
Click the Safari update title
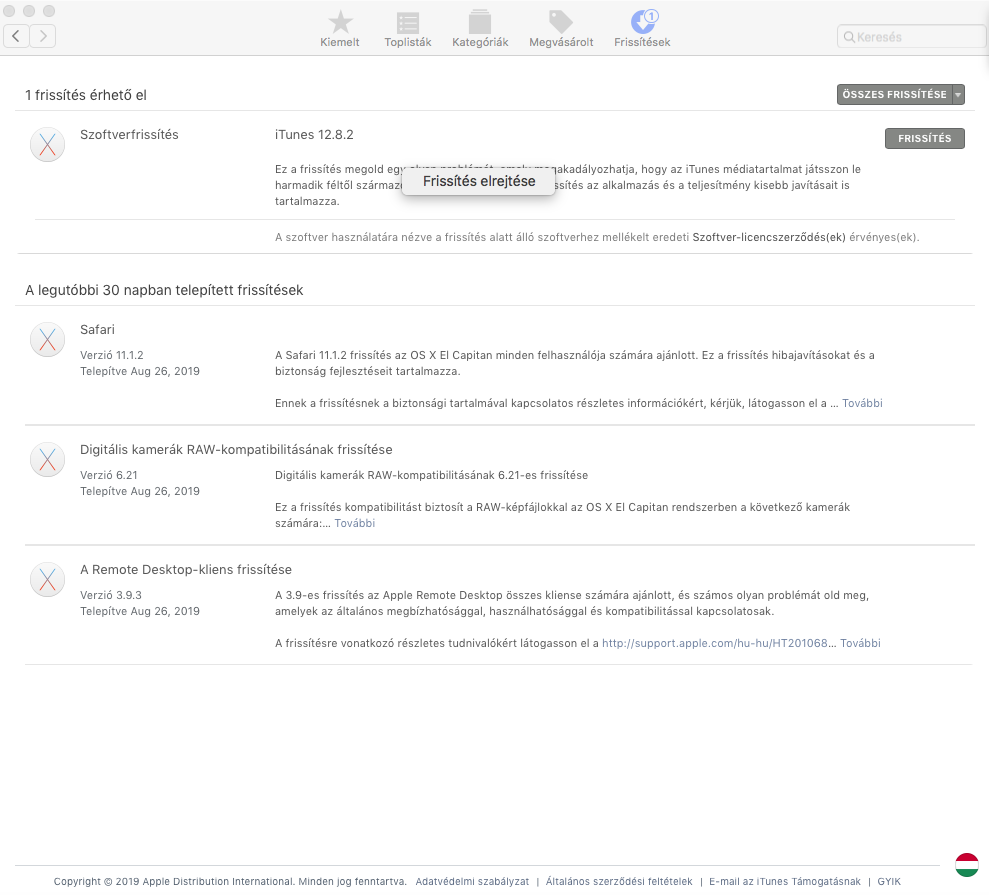tap(97, 329)
